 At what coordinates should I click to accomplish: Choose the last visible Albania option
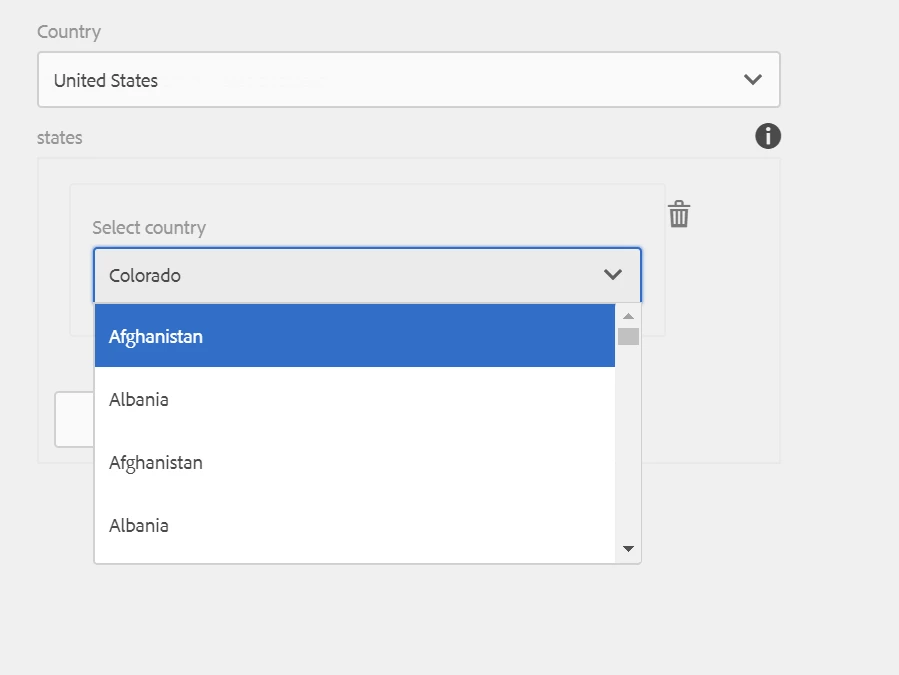pos(355,525)
